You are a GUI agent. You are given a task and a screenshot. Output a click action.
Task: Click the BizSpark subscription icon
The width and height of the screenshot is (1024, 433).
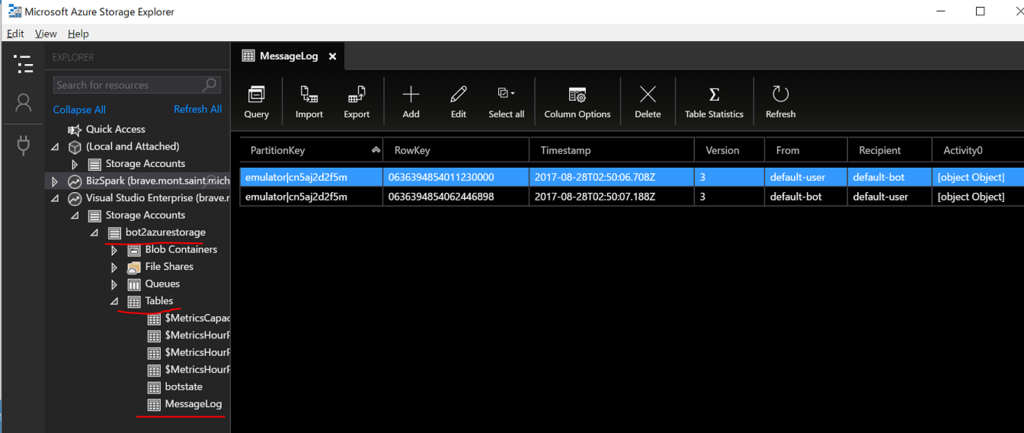[74, 181]
